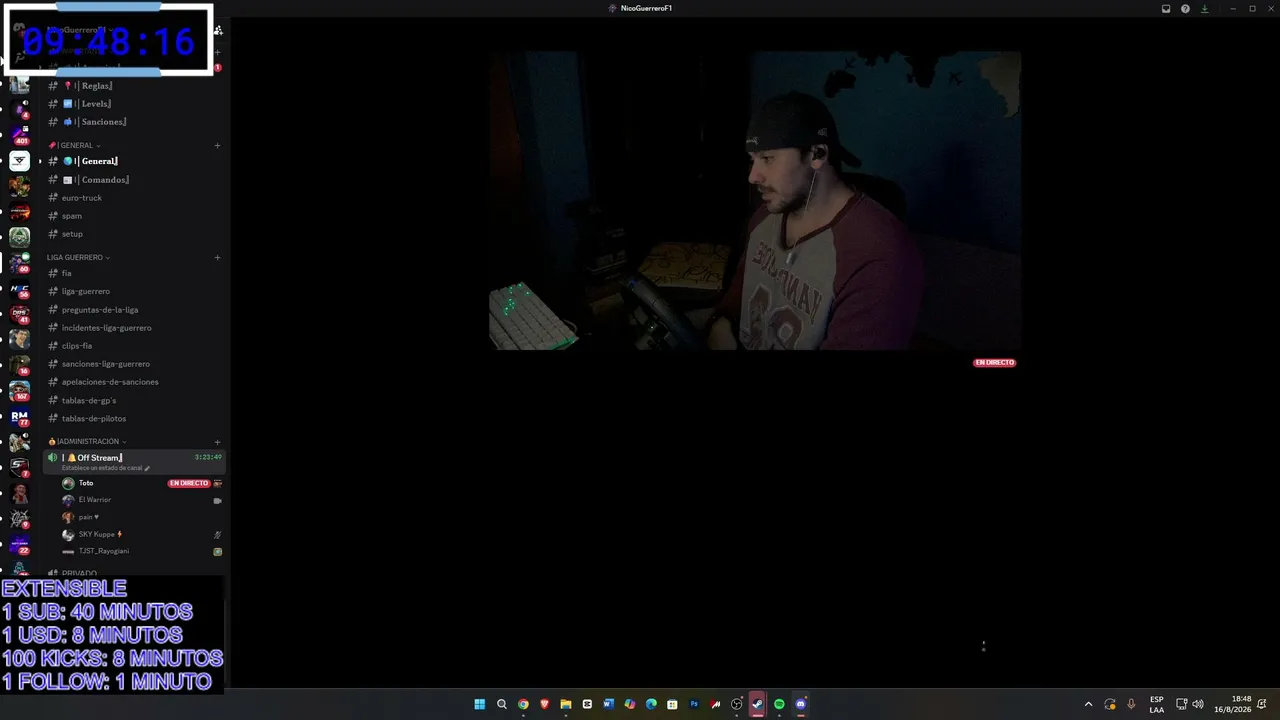
Task: Open the server with the 401 badge
Action: point(20,134)
